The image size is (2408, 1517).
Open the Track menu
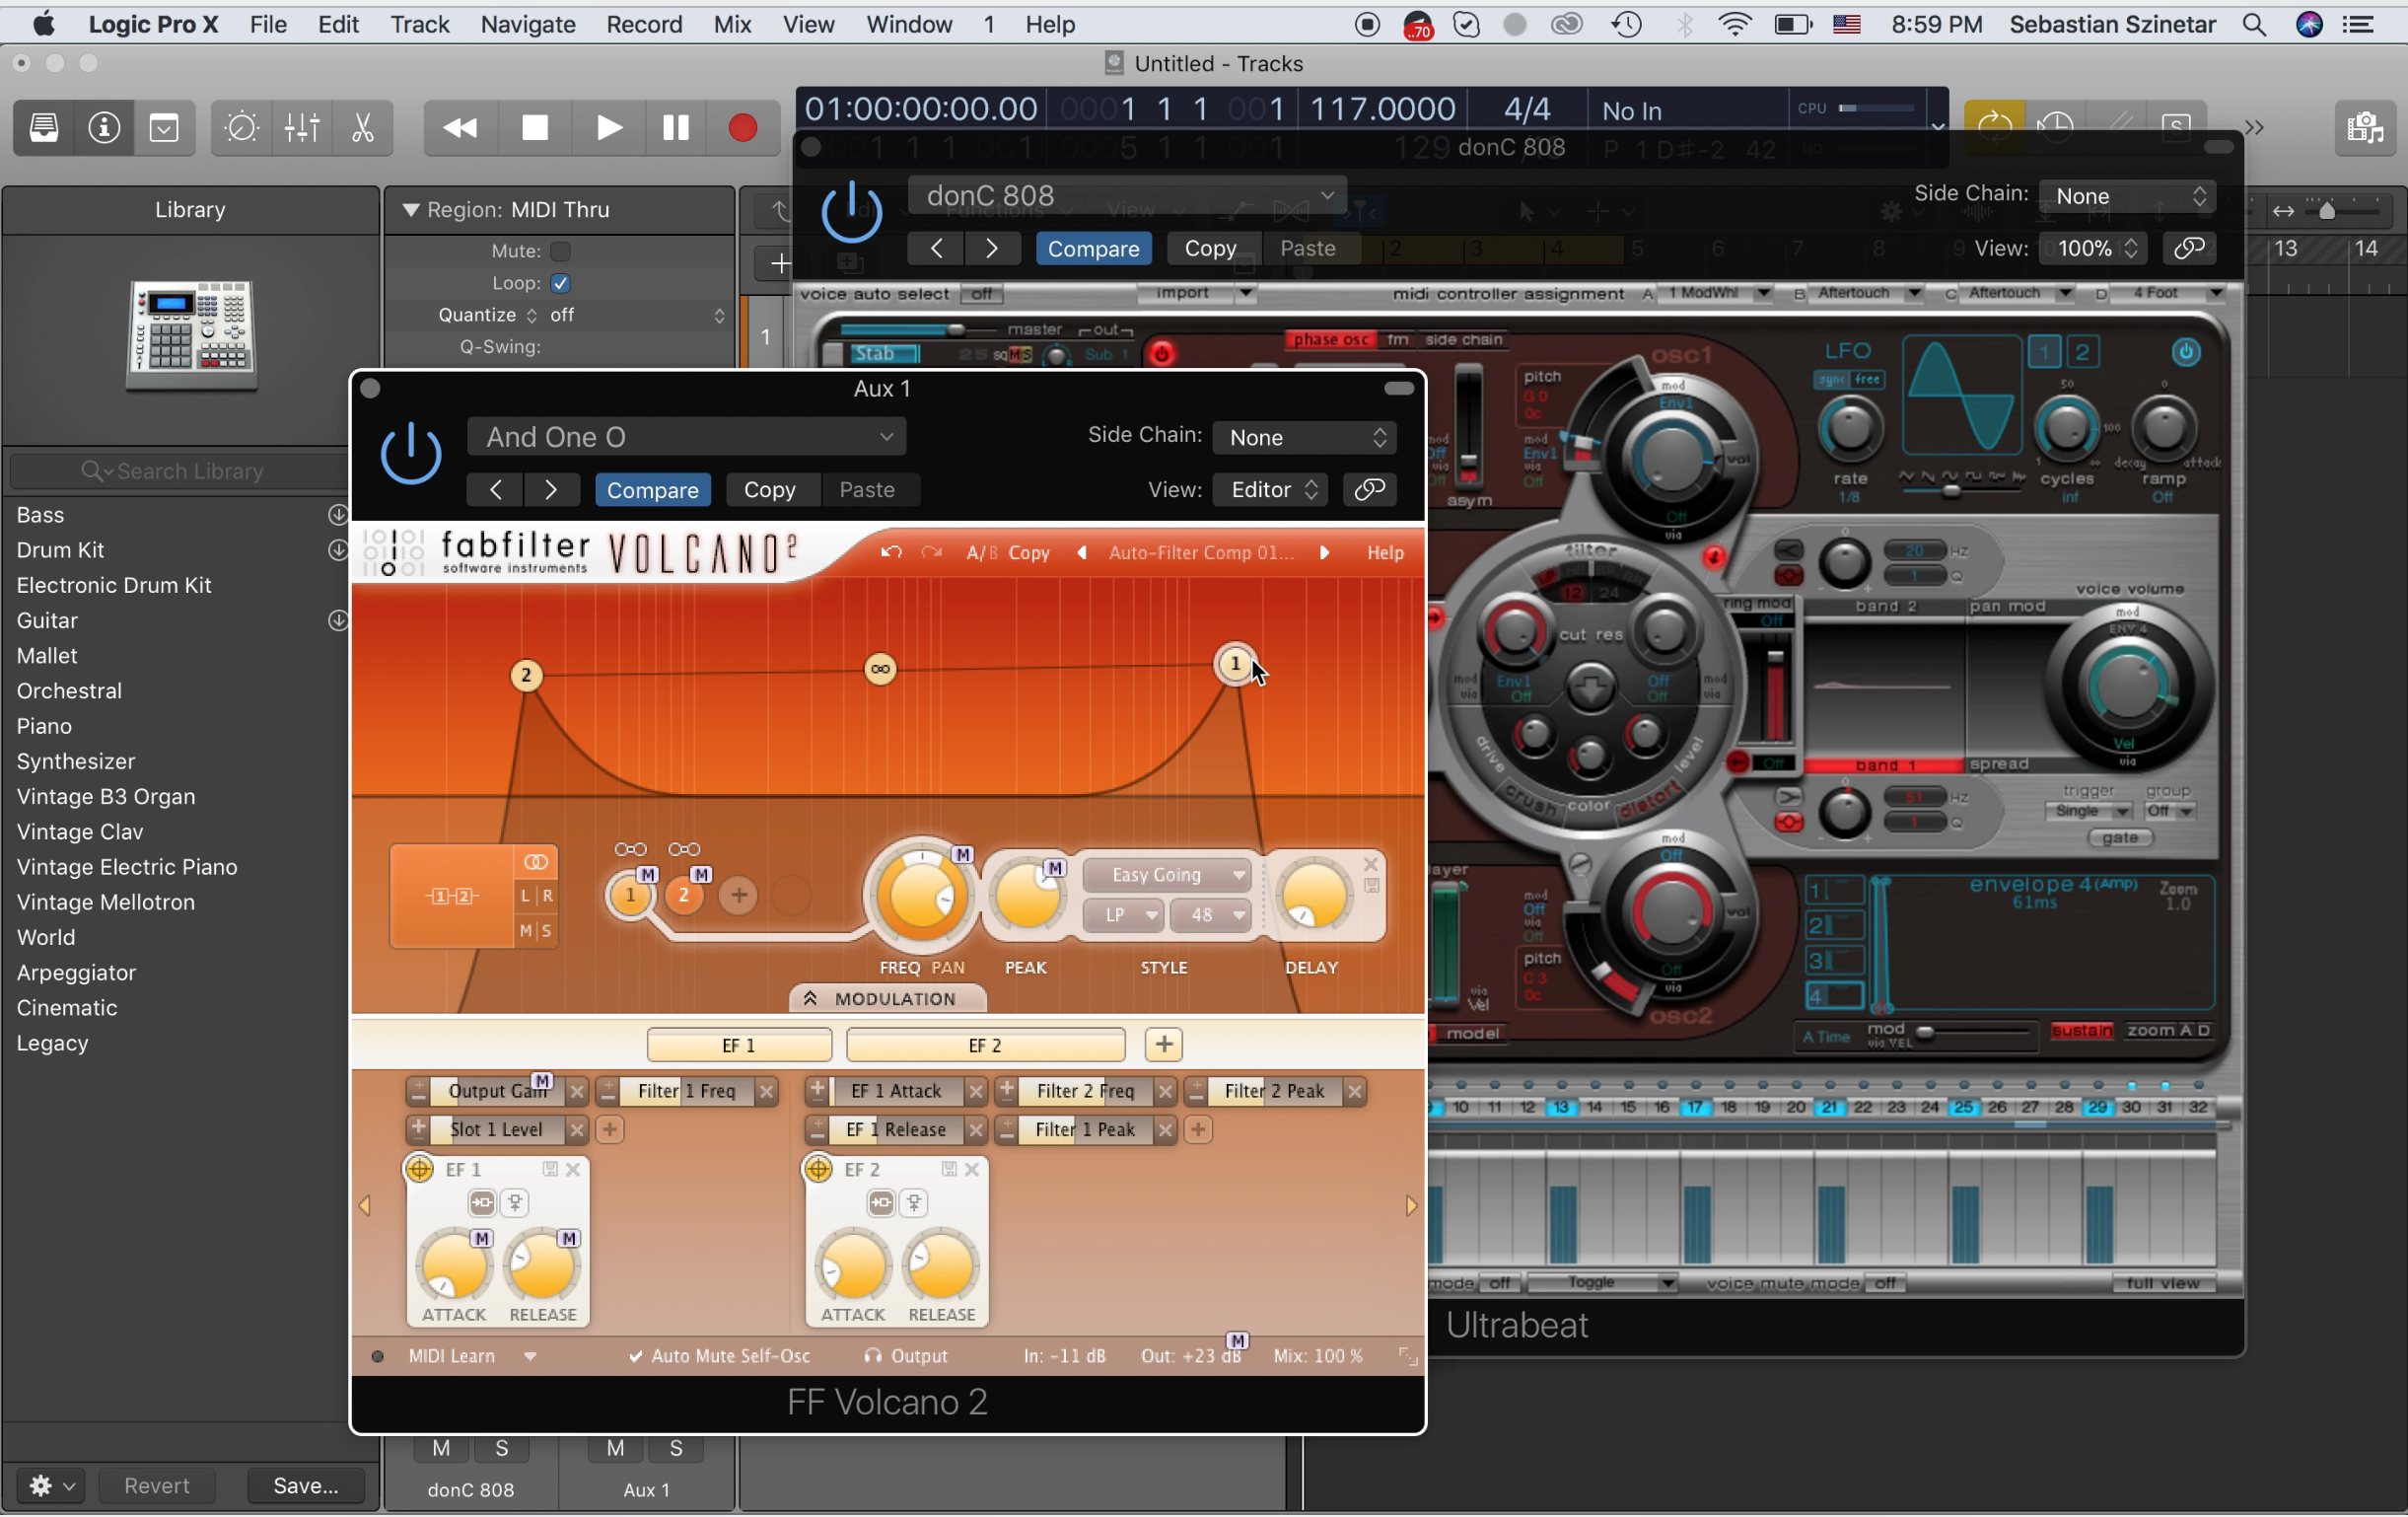419,24
